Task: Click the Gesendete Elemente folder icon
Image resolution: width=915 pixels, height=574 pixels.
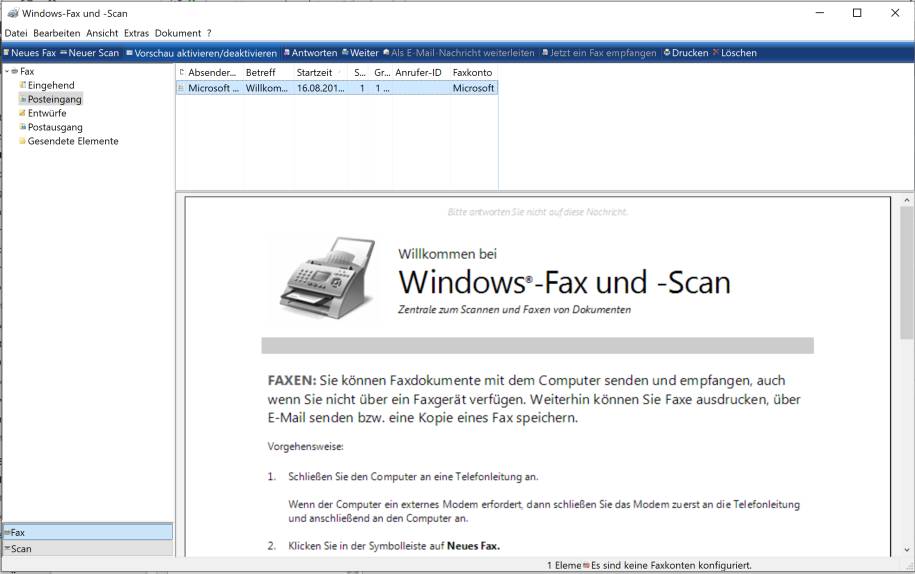Action: coord(23,141)
